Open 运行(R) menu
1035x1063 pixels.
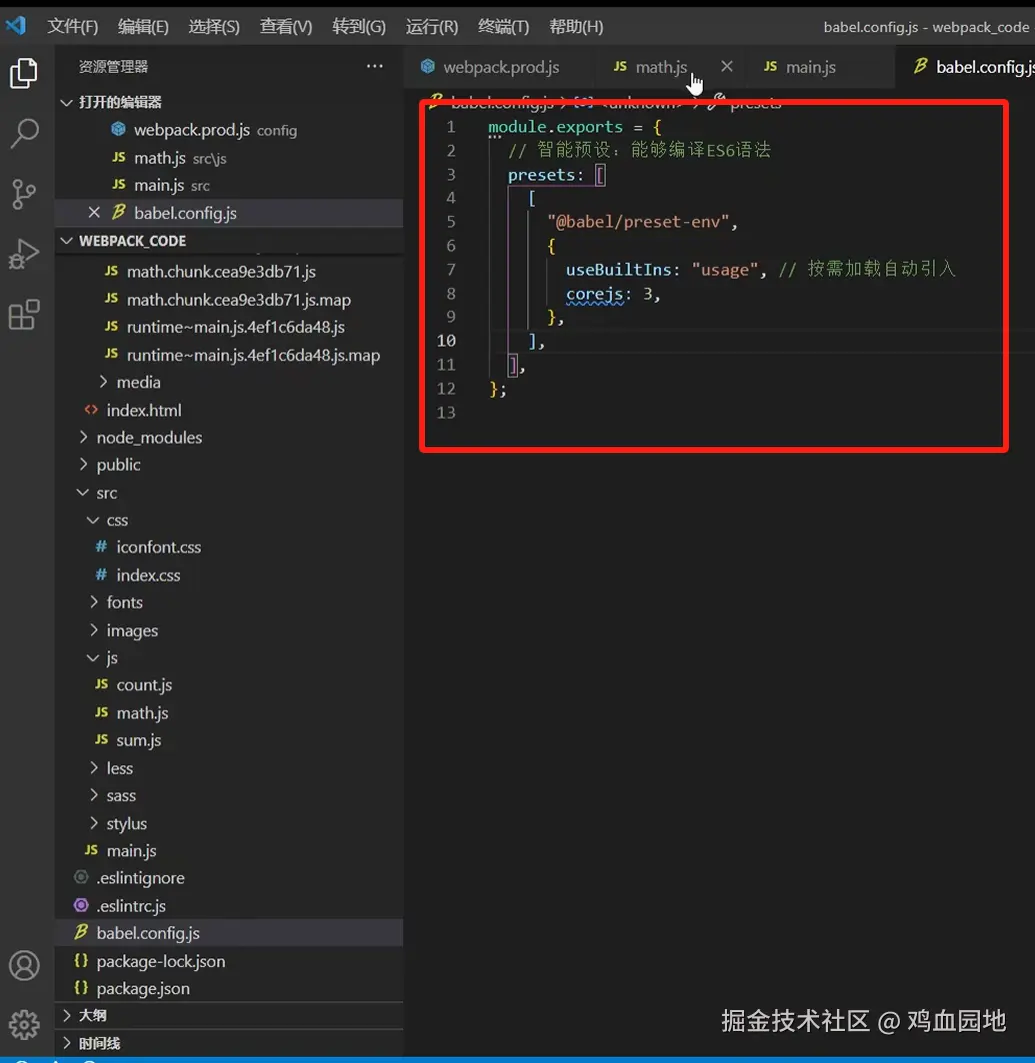(432, 26)
